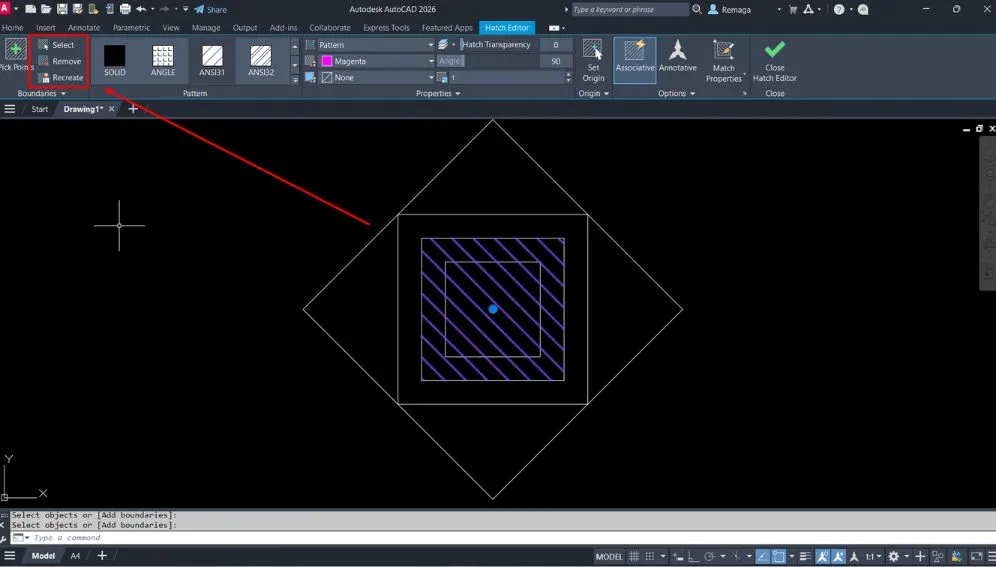Switch to the Express Tools tab
The width and height of the screenshot is (996, 567).
386,28
